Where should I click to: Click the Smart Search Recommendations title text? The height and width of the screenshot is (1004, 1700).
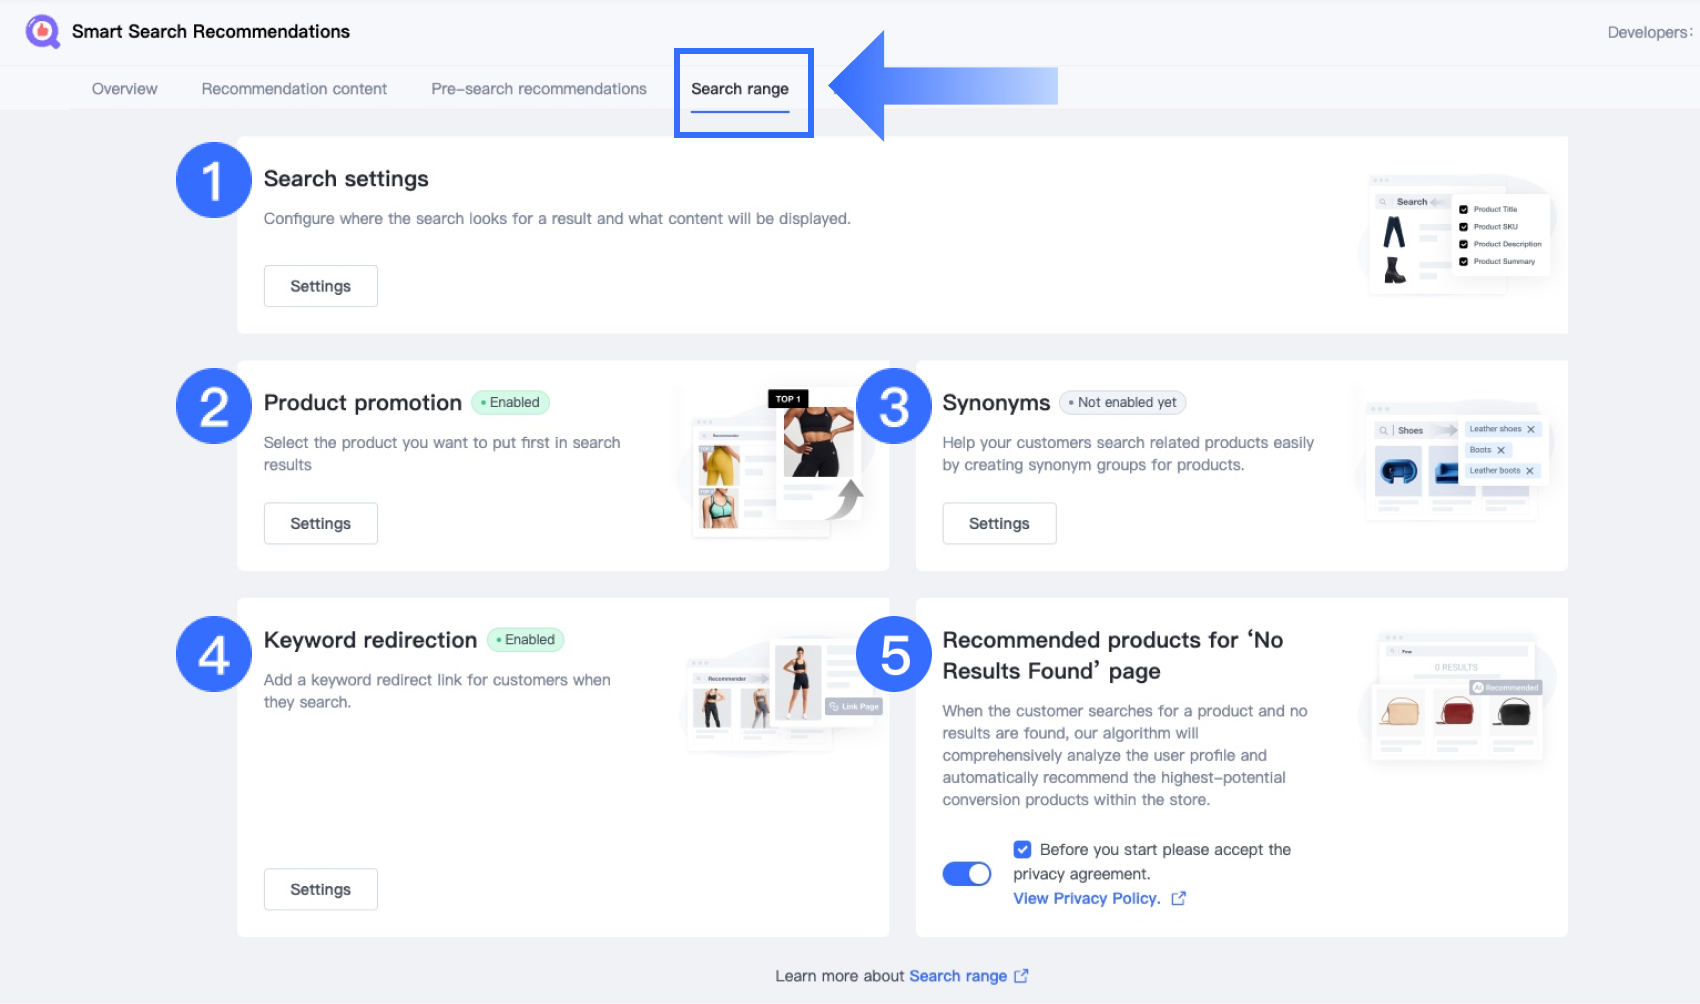tap(211, 32)
